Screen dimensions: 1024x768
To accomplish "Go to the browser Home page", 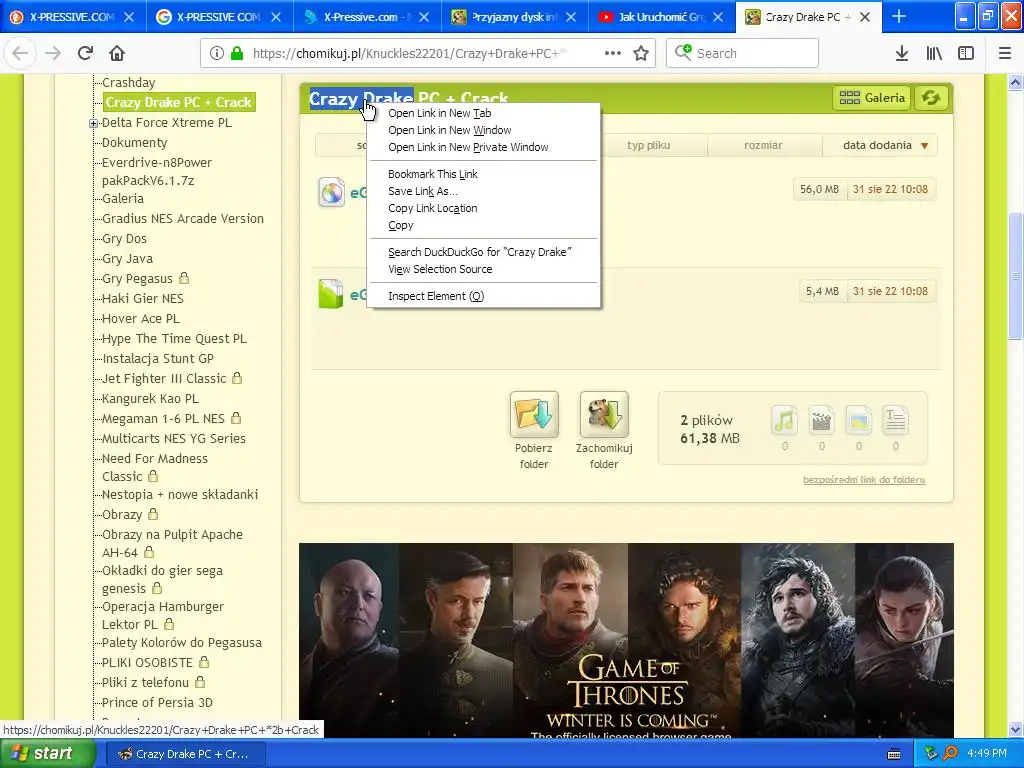I will [x=117, y=54].
